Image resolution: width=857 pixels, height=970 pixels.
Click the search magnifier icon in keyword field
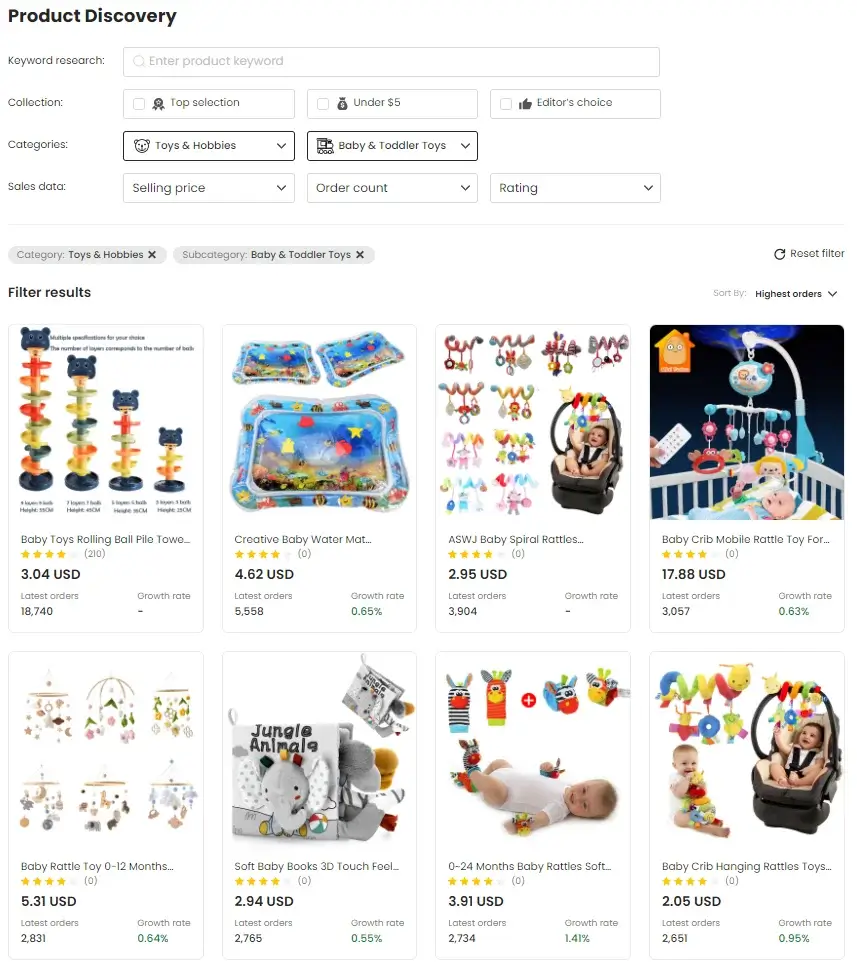139,61
